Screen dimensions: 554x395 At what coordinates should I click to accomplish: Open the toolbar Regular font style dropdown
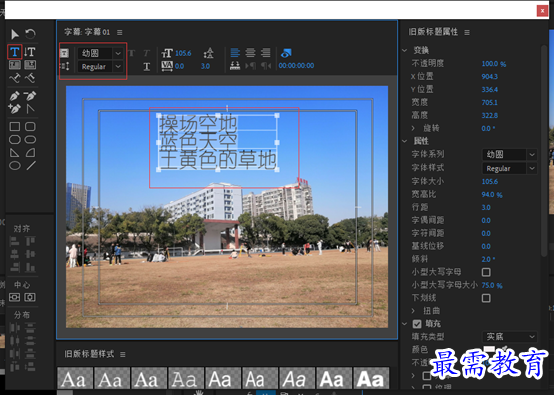click(x=100, y=66)
